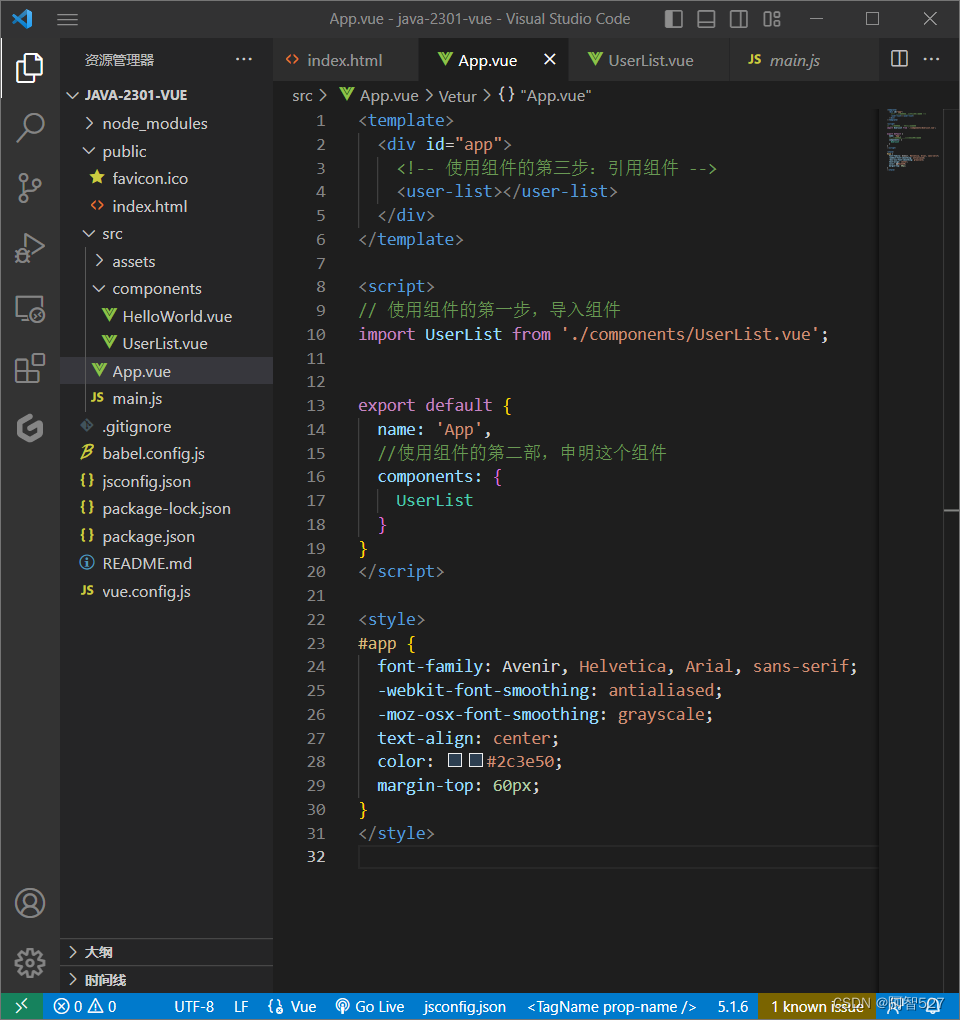Click the remote window status bar icon
The height and width of the screenshot is (1020, 960).
(x=21, y=1006)
